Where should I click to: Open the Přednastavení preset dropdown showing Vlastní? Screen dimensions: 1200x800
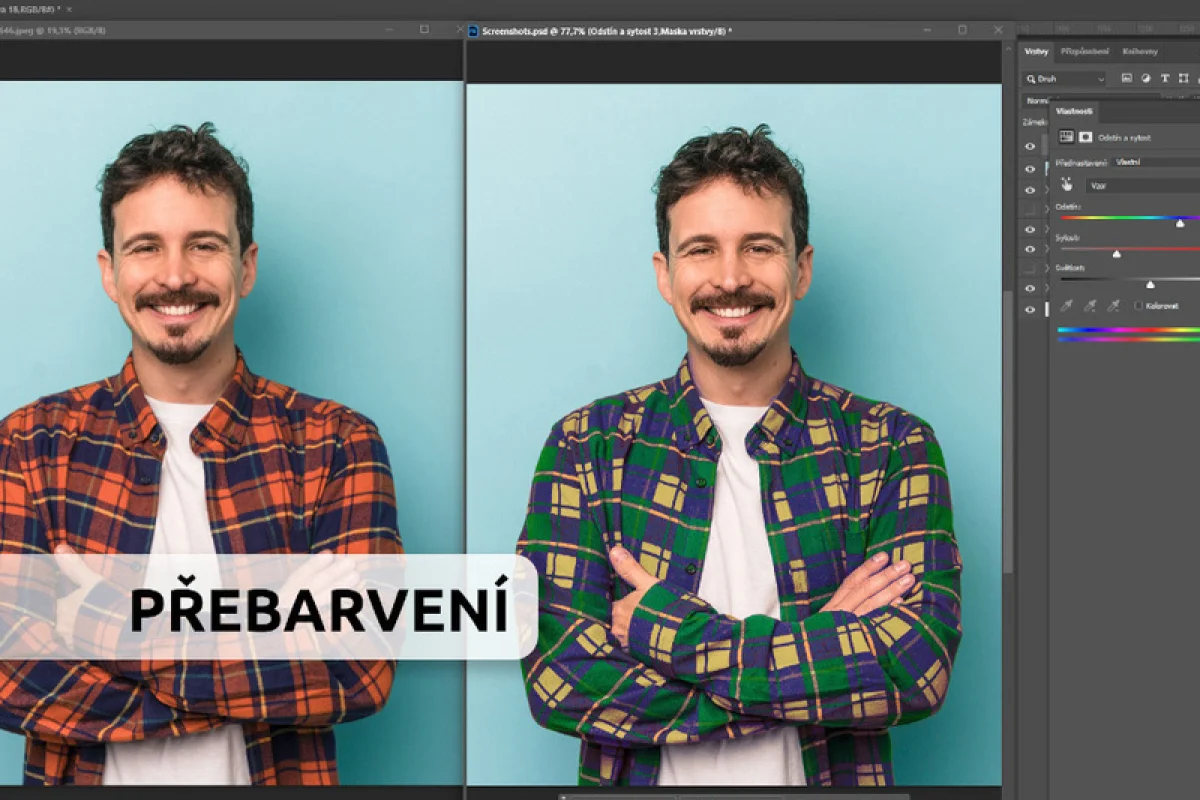click(1155, 161)
